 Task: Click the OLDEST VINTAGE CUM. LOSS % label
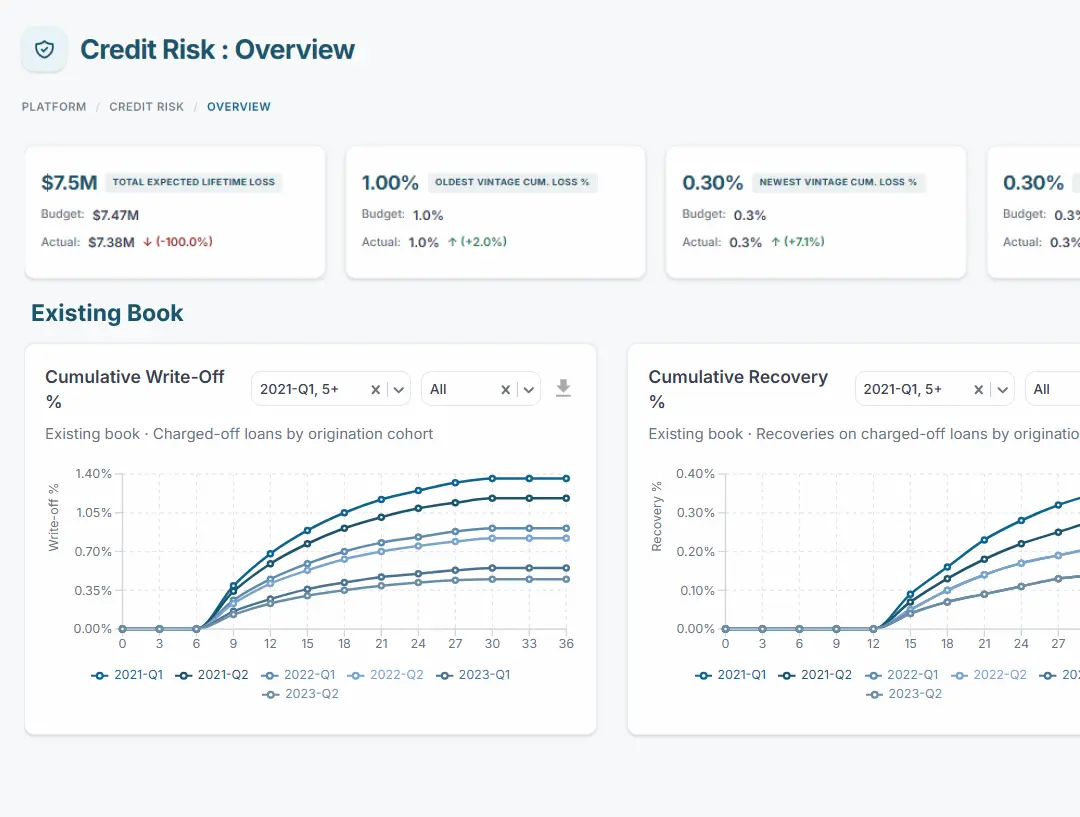[512, 183]
